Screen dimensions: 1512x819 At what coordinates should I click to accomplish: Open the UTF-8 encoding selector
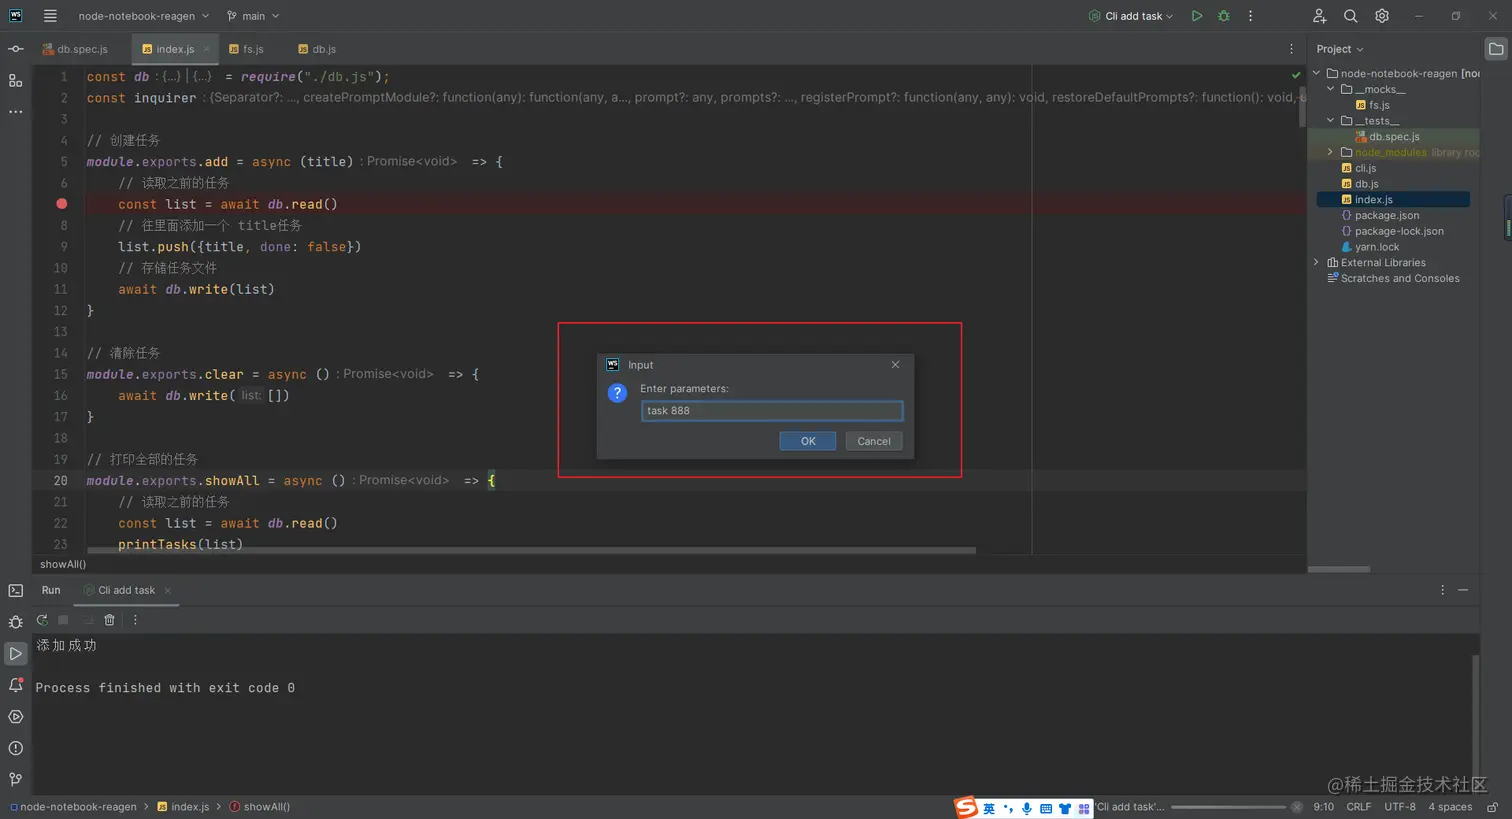pyautogui.click(x=1400, y=807)
